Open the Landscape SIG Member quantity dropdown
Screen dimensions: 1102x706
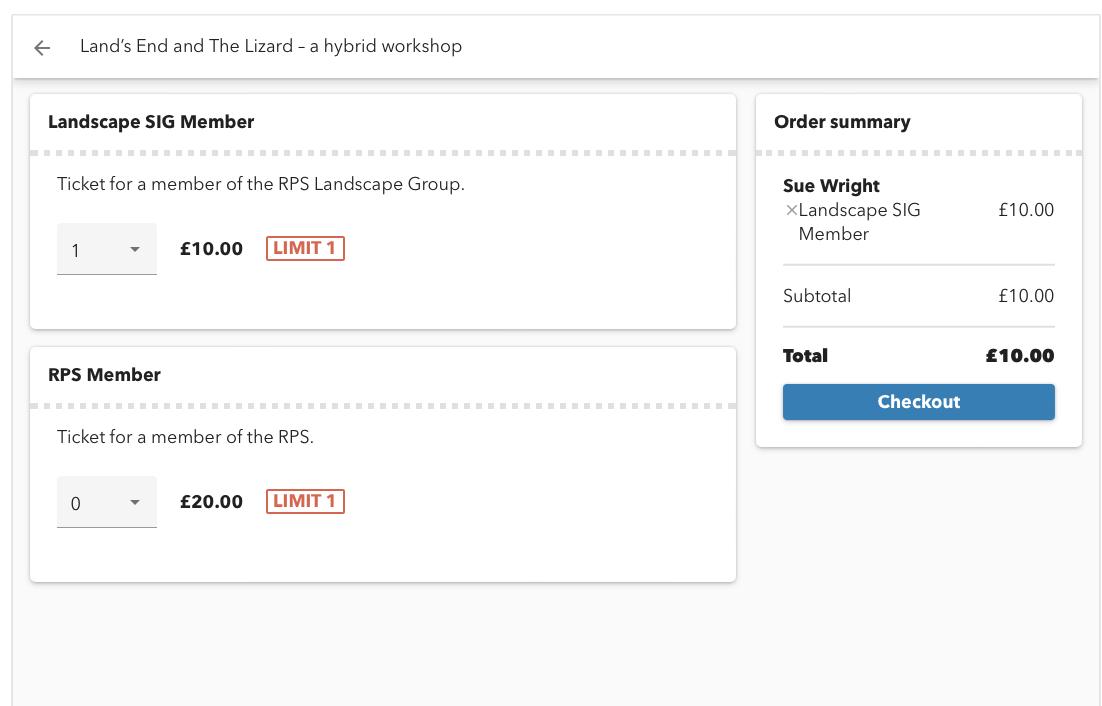[106, 249]
